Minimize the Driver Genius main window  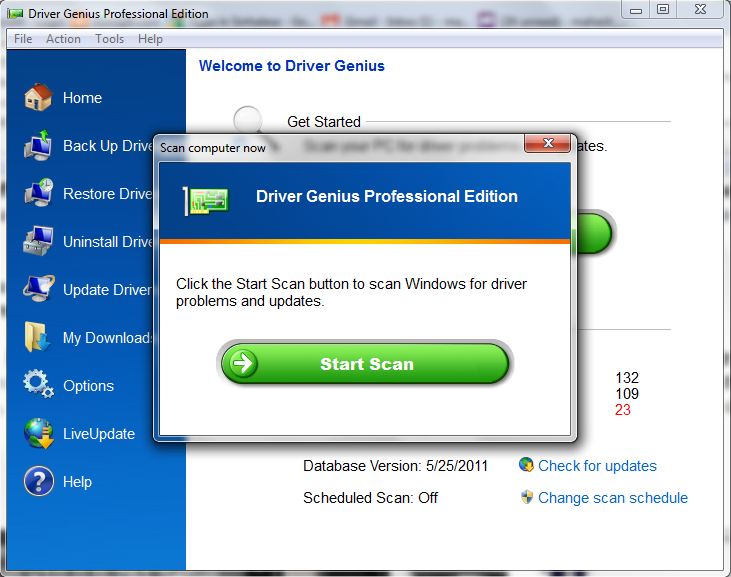tap(636, 10)
